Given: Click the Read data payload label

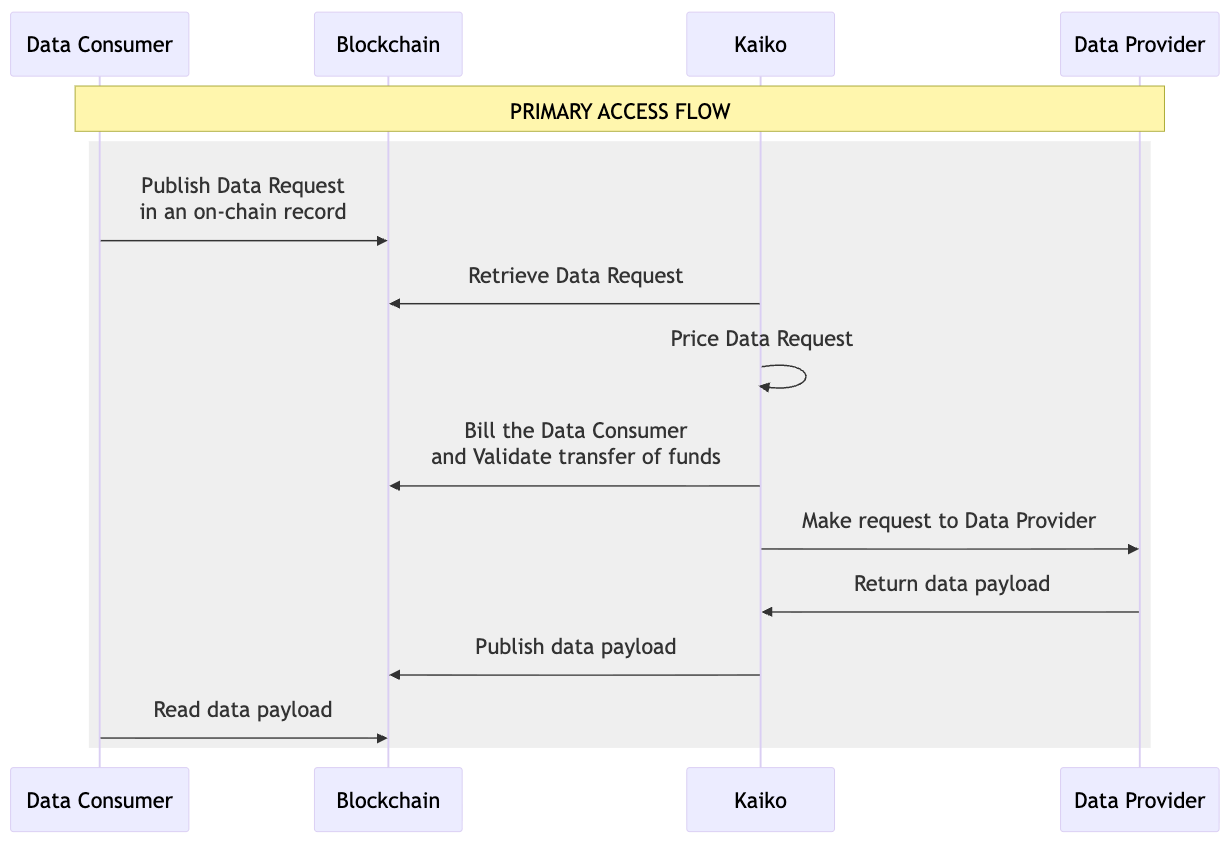Looking at the screenshot, I should [243, 710].
